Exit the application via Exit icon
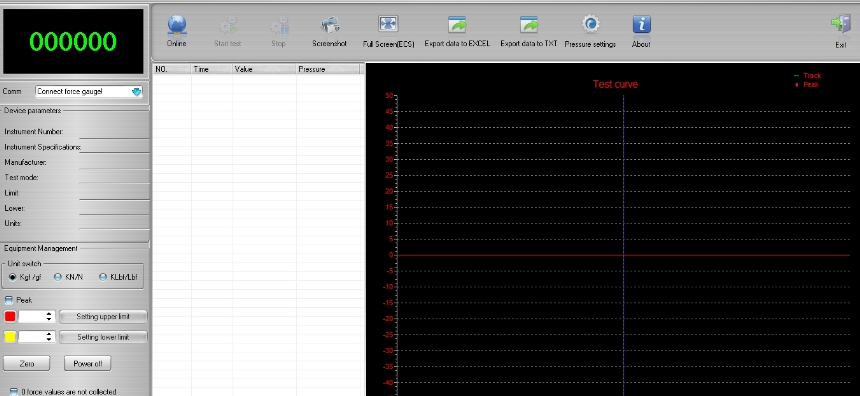860x396 pixels. click(840, 25)
